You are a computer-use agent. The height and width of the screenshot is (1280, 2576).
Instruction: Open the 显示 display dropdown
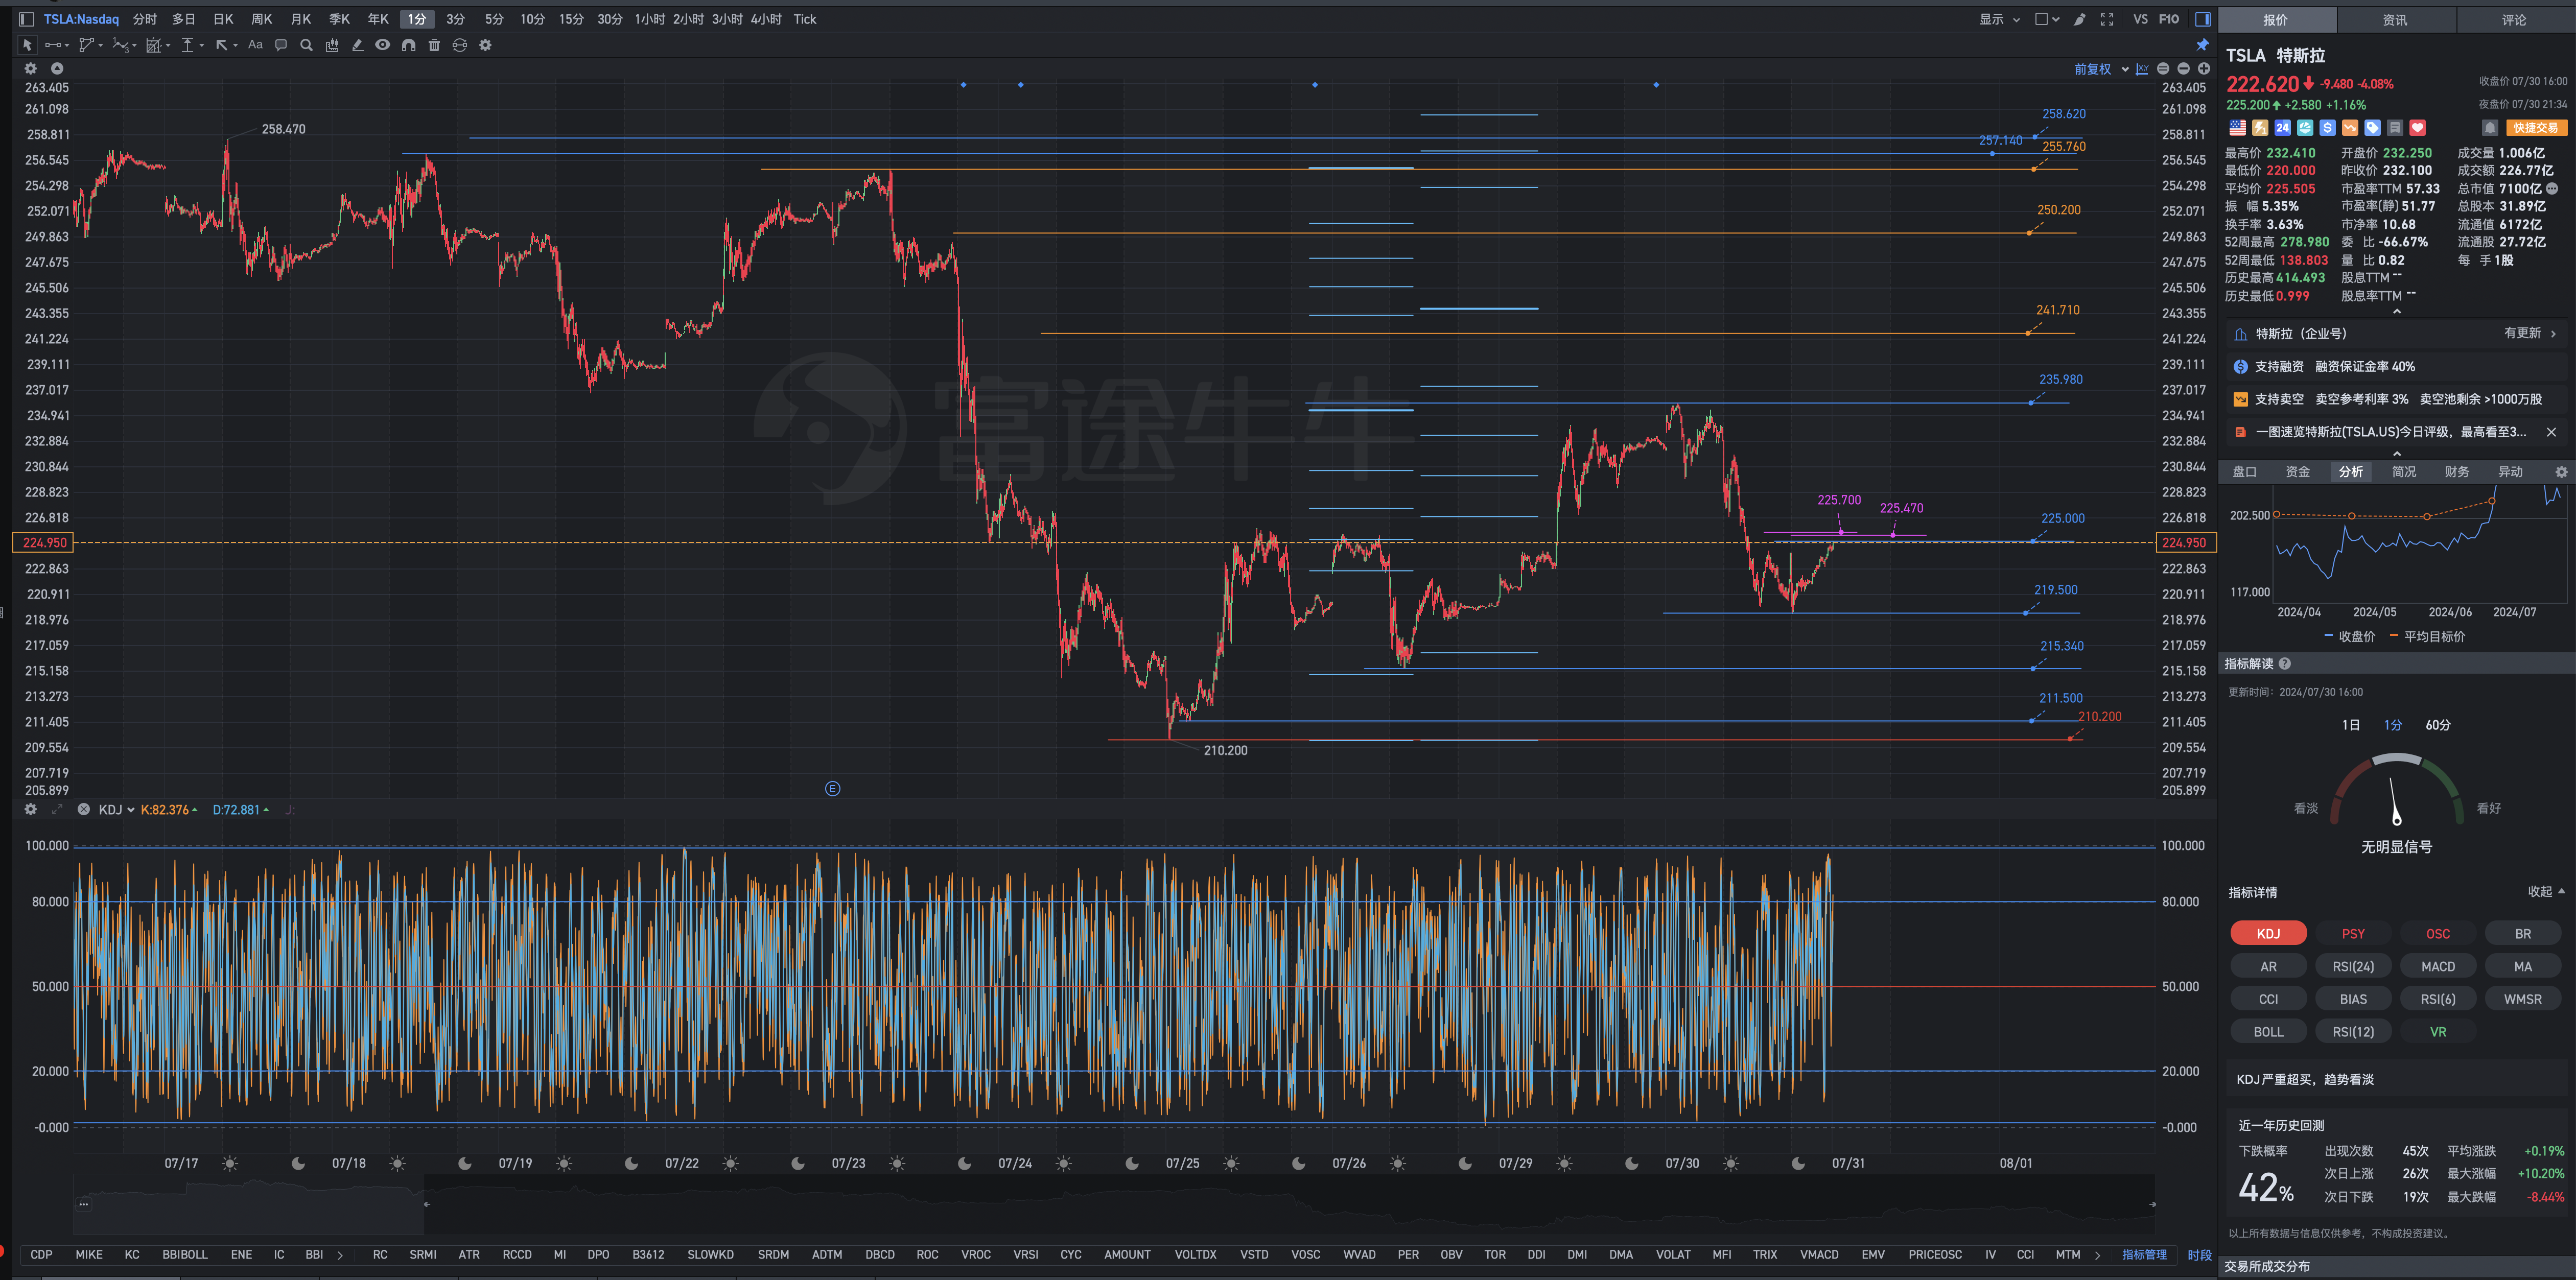pos(2000,19)
